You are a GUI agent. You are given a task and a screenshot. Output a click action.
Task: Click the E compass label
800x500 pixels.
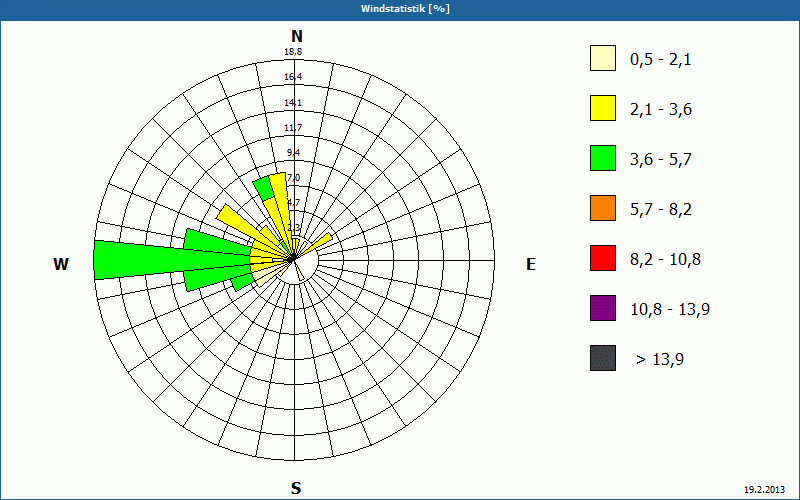[531, 264]
